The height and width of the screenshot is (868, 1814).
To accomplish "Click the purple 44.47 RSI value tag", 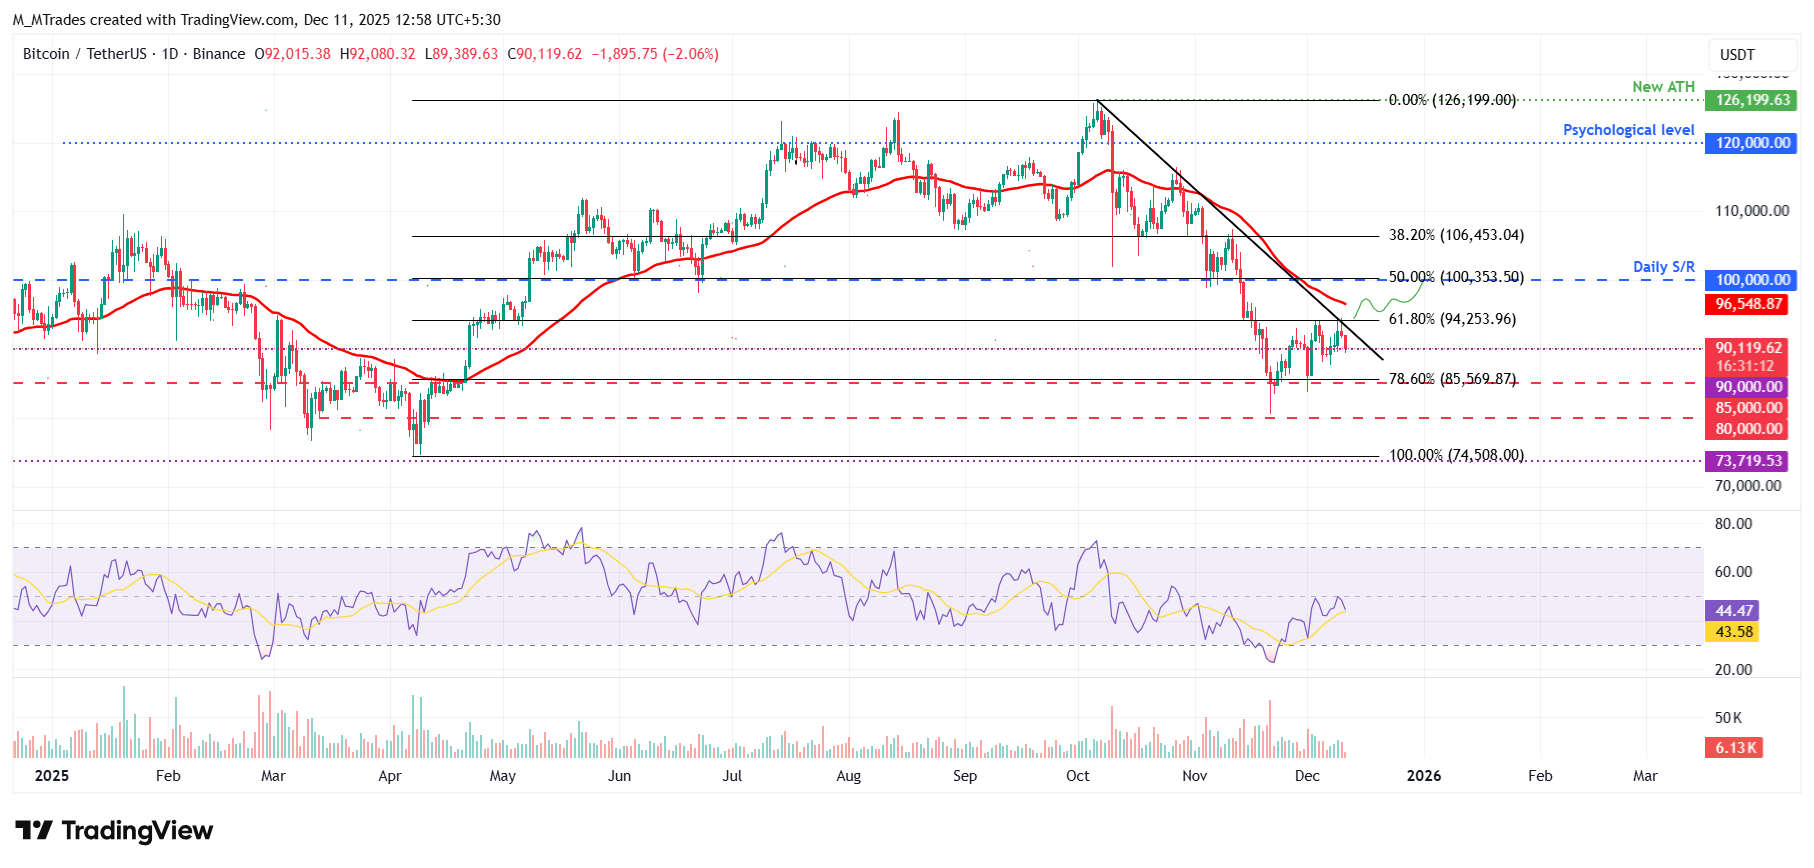I will 1733,611.
